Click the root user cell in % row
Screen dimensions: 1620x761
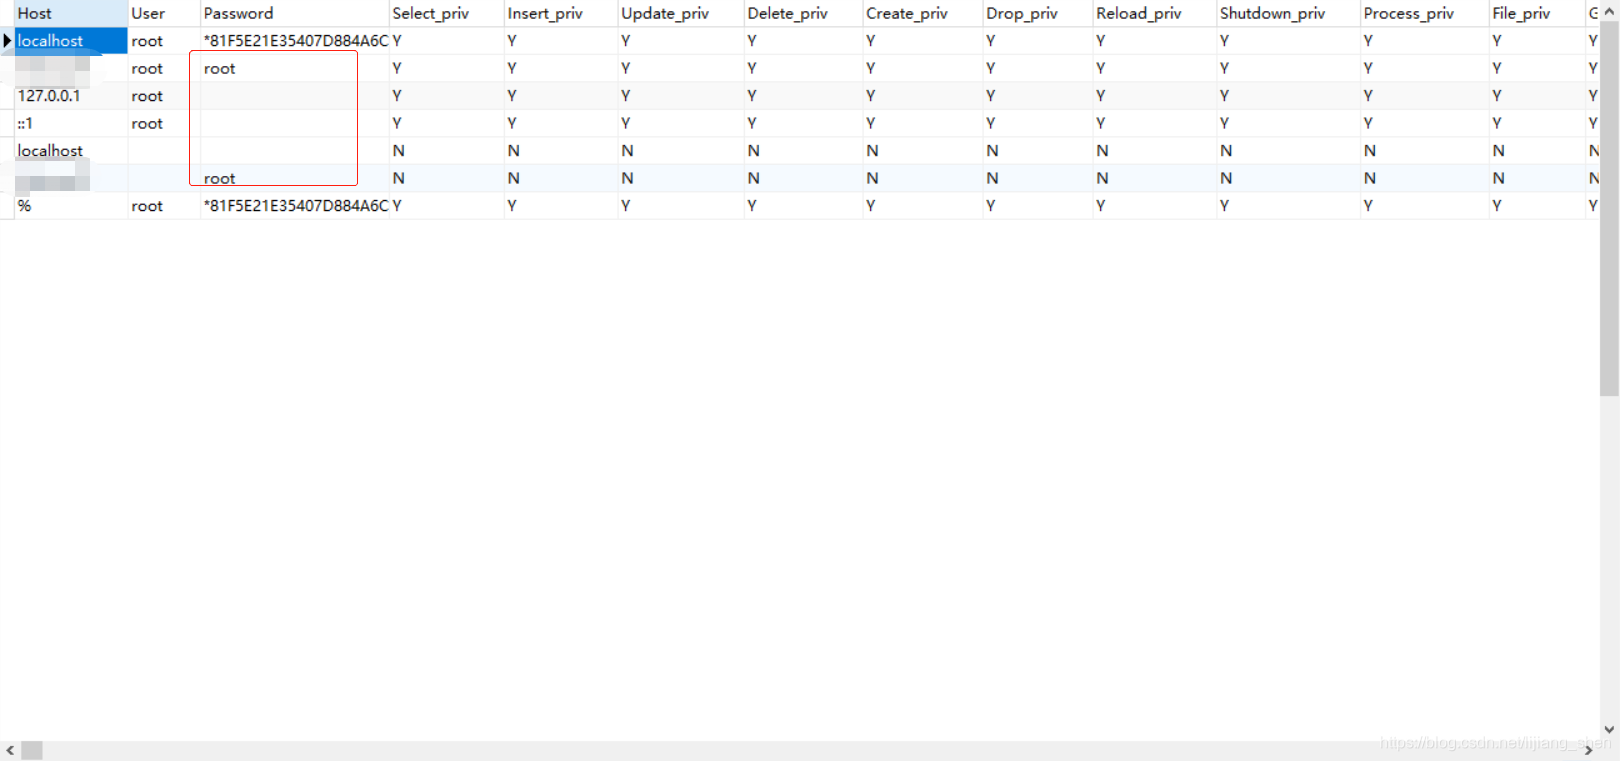(164, 206)
